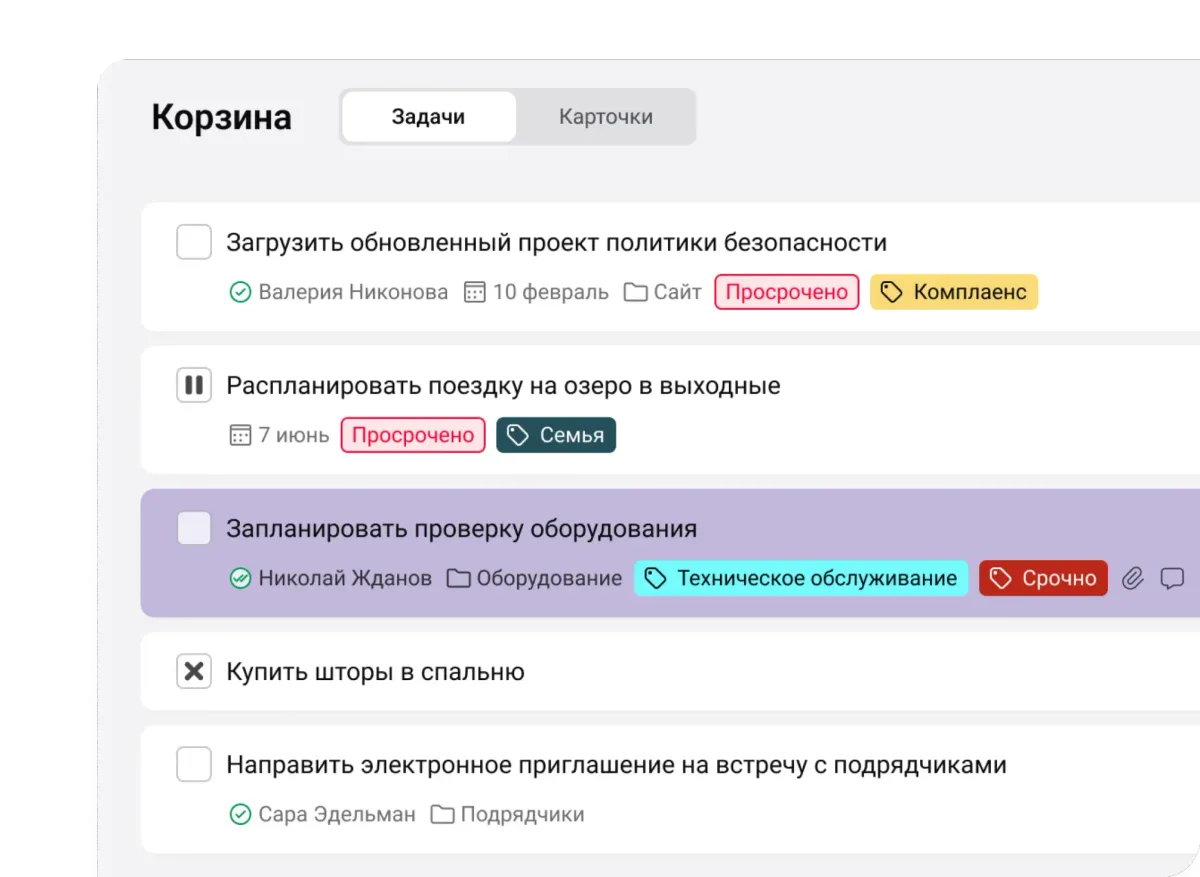Switch to the Карточки tab
Viewport: 1200px width, 877px height.
[x=606, y=116]
